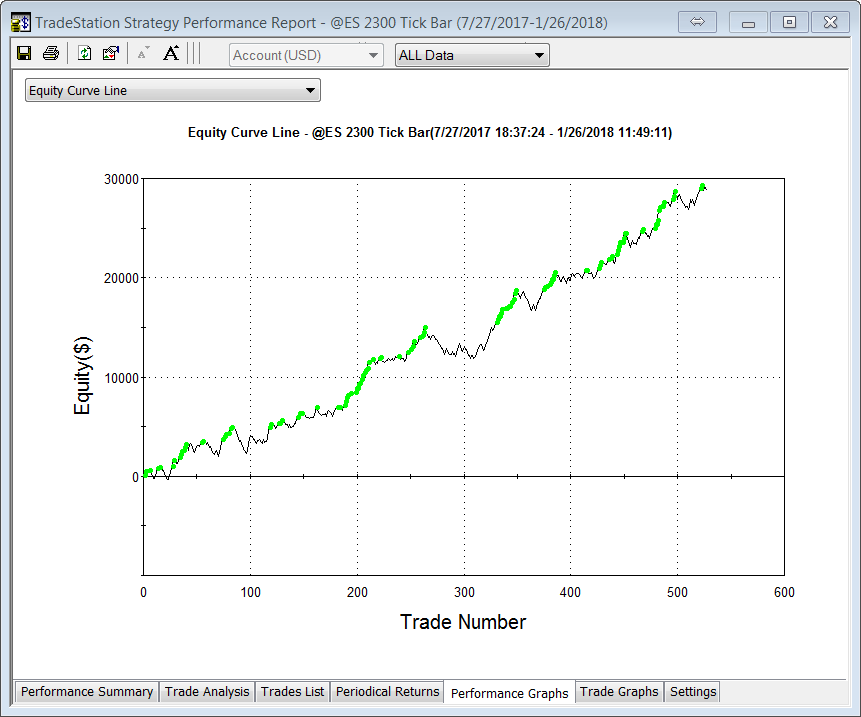Switch to the Performance Summary tab

coord(87,692)
